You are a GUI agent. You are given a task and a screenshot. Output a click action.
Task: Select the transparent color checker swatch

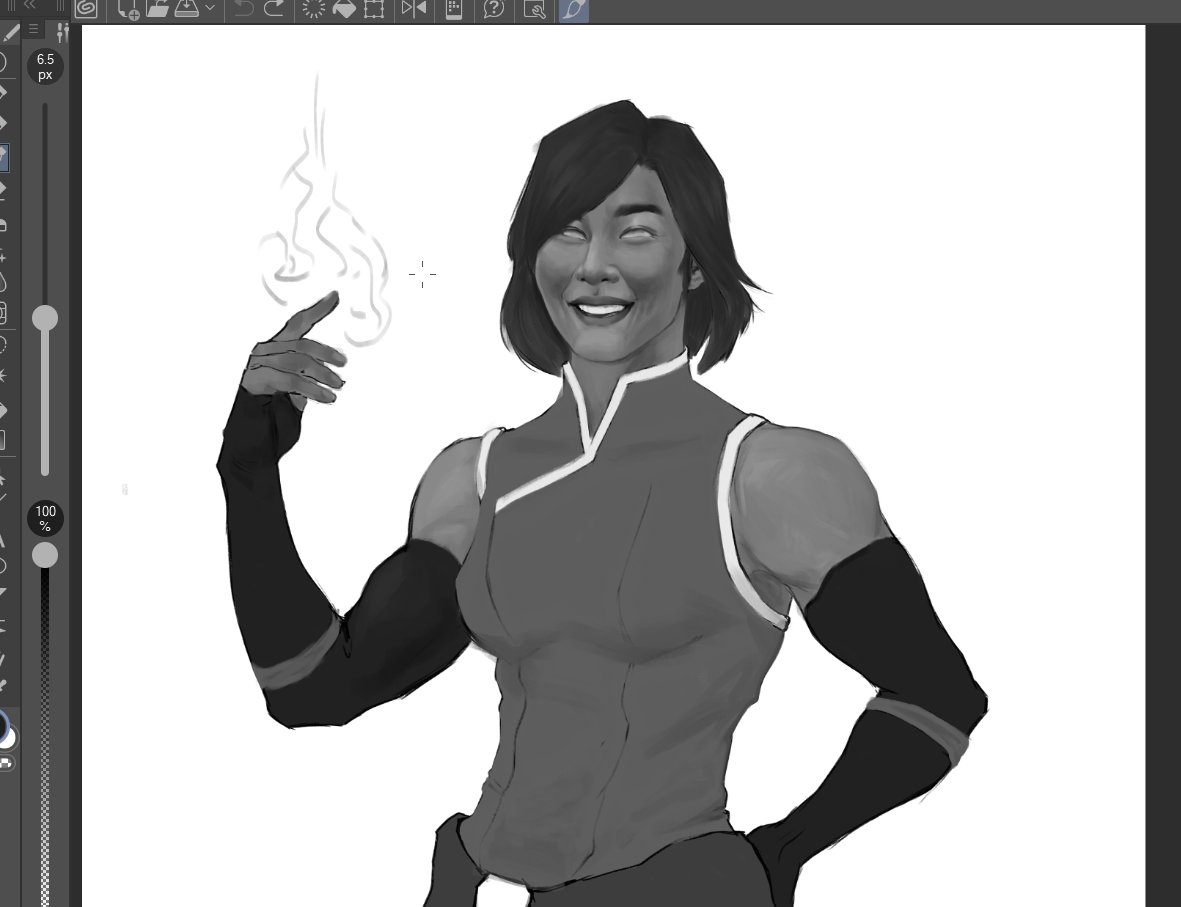pos(6,764)
